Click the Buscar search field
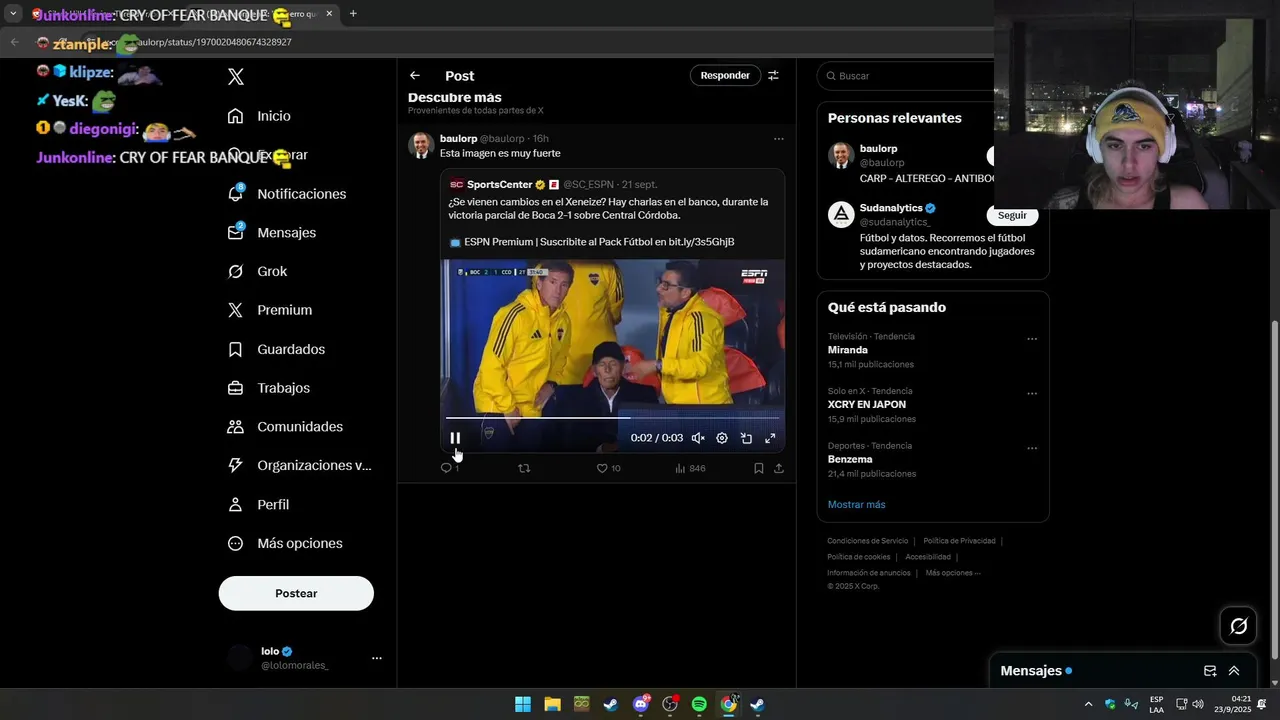 tap(905, 76)
